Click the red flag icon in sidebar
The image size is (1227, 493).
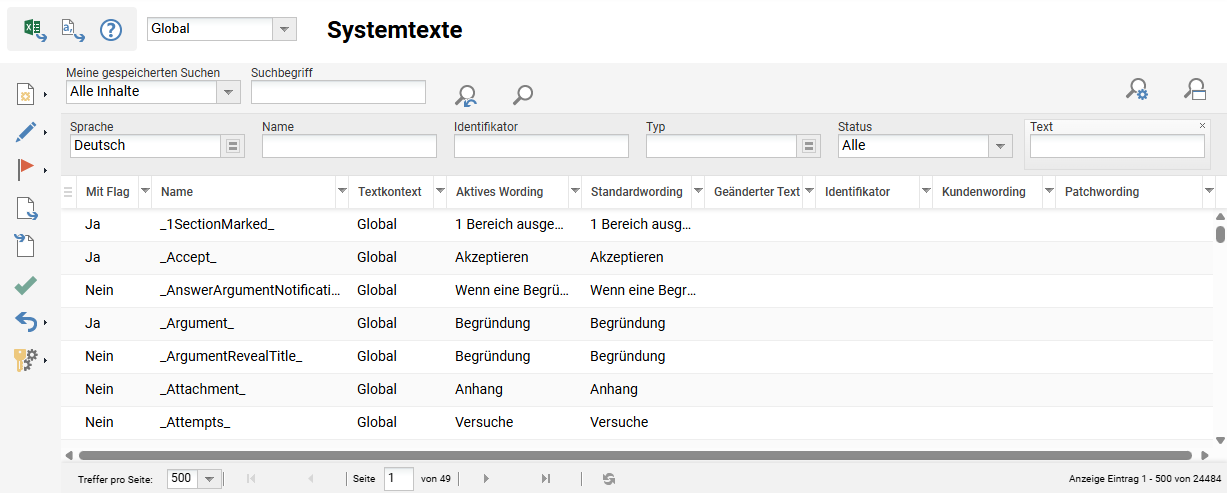pyautogui.click(x=27, y=169)
